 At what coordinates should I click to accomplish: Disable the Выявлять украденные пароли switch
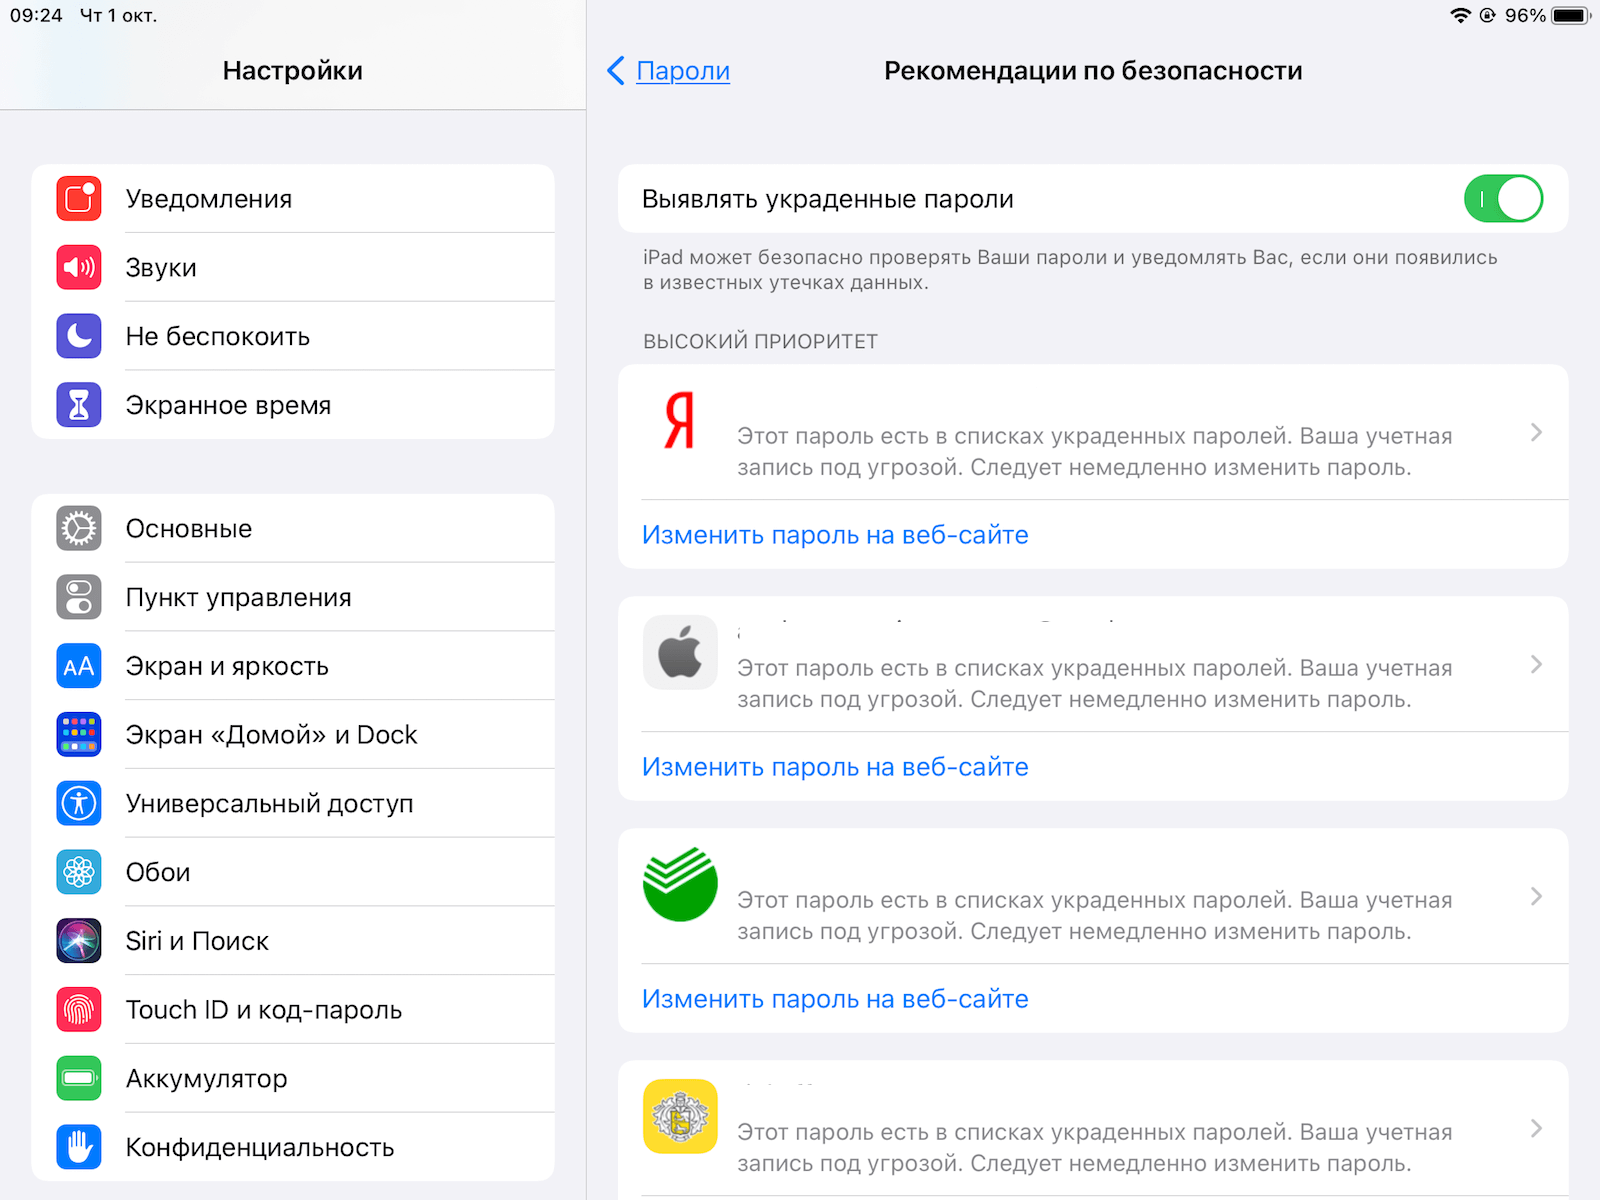tap(1503, 199)
